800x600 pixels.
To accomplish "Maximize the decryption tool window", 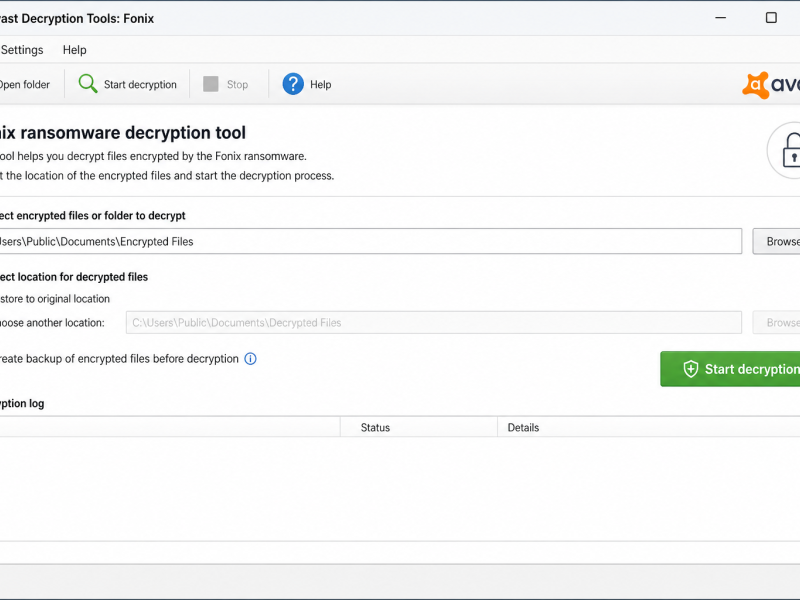I will (x=771, y=18).
